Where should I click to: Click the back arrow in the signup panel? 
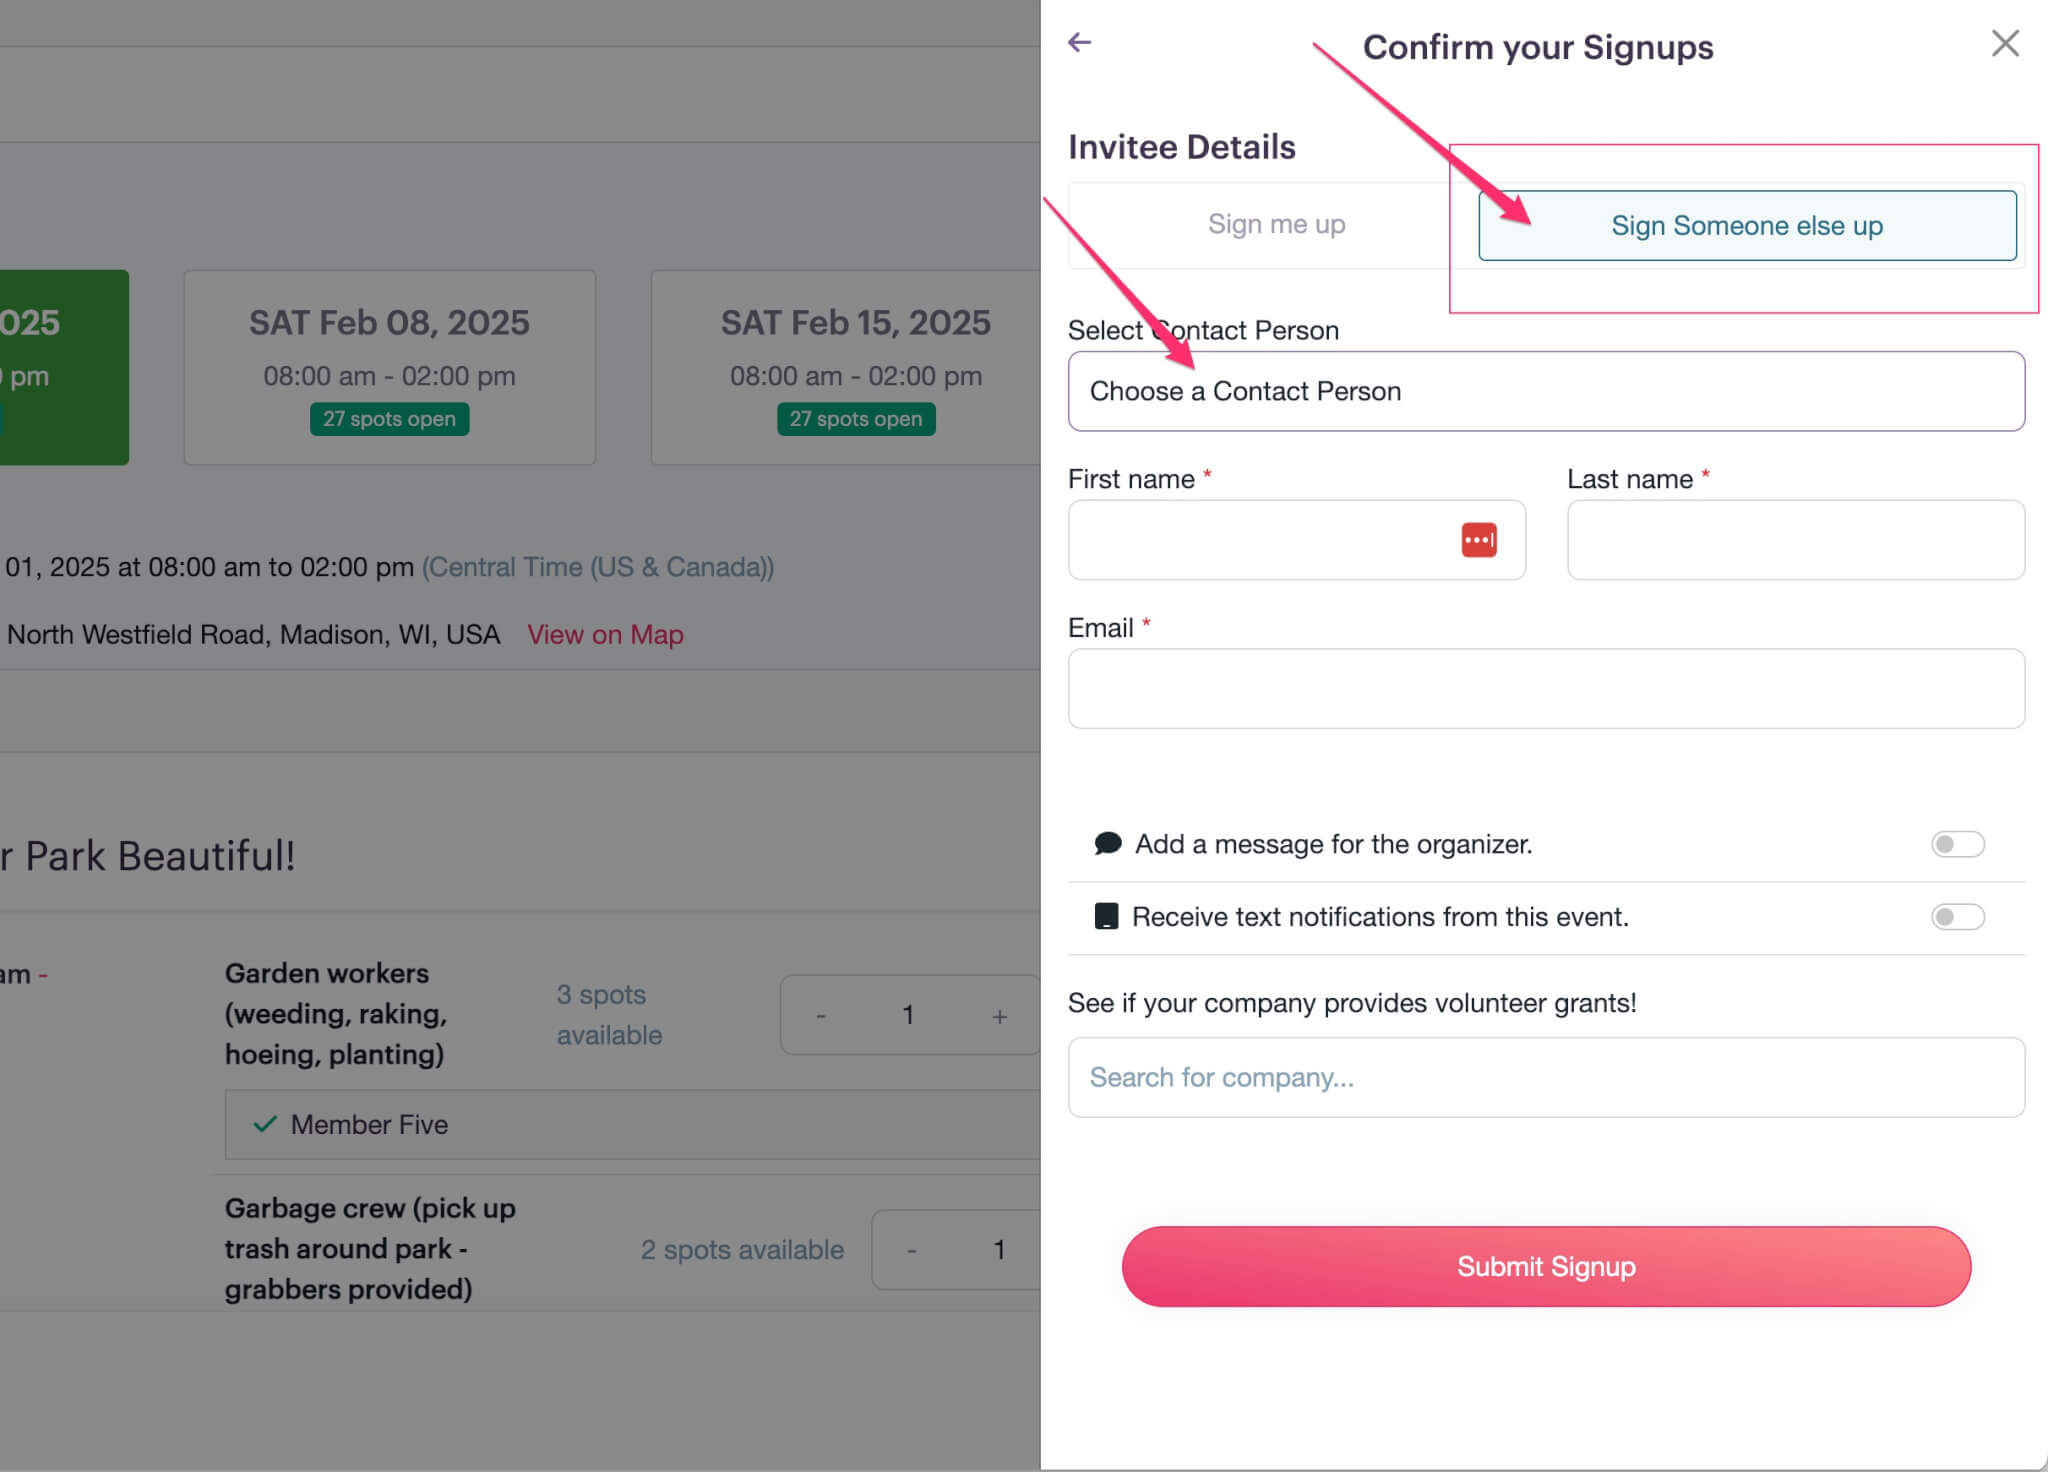[1079, 42]
